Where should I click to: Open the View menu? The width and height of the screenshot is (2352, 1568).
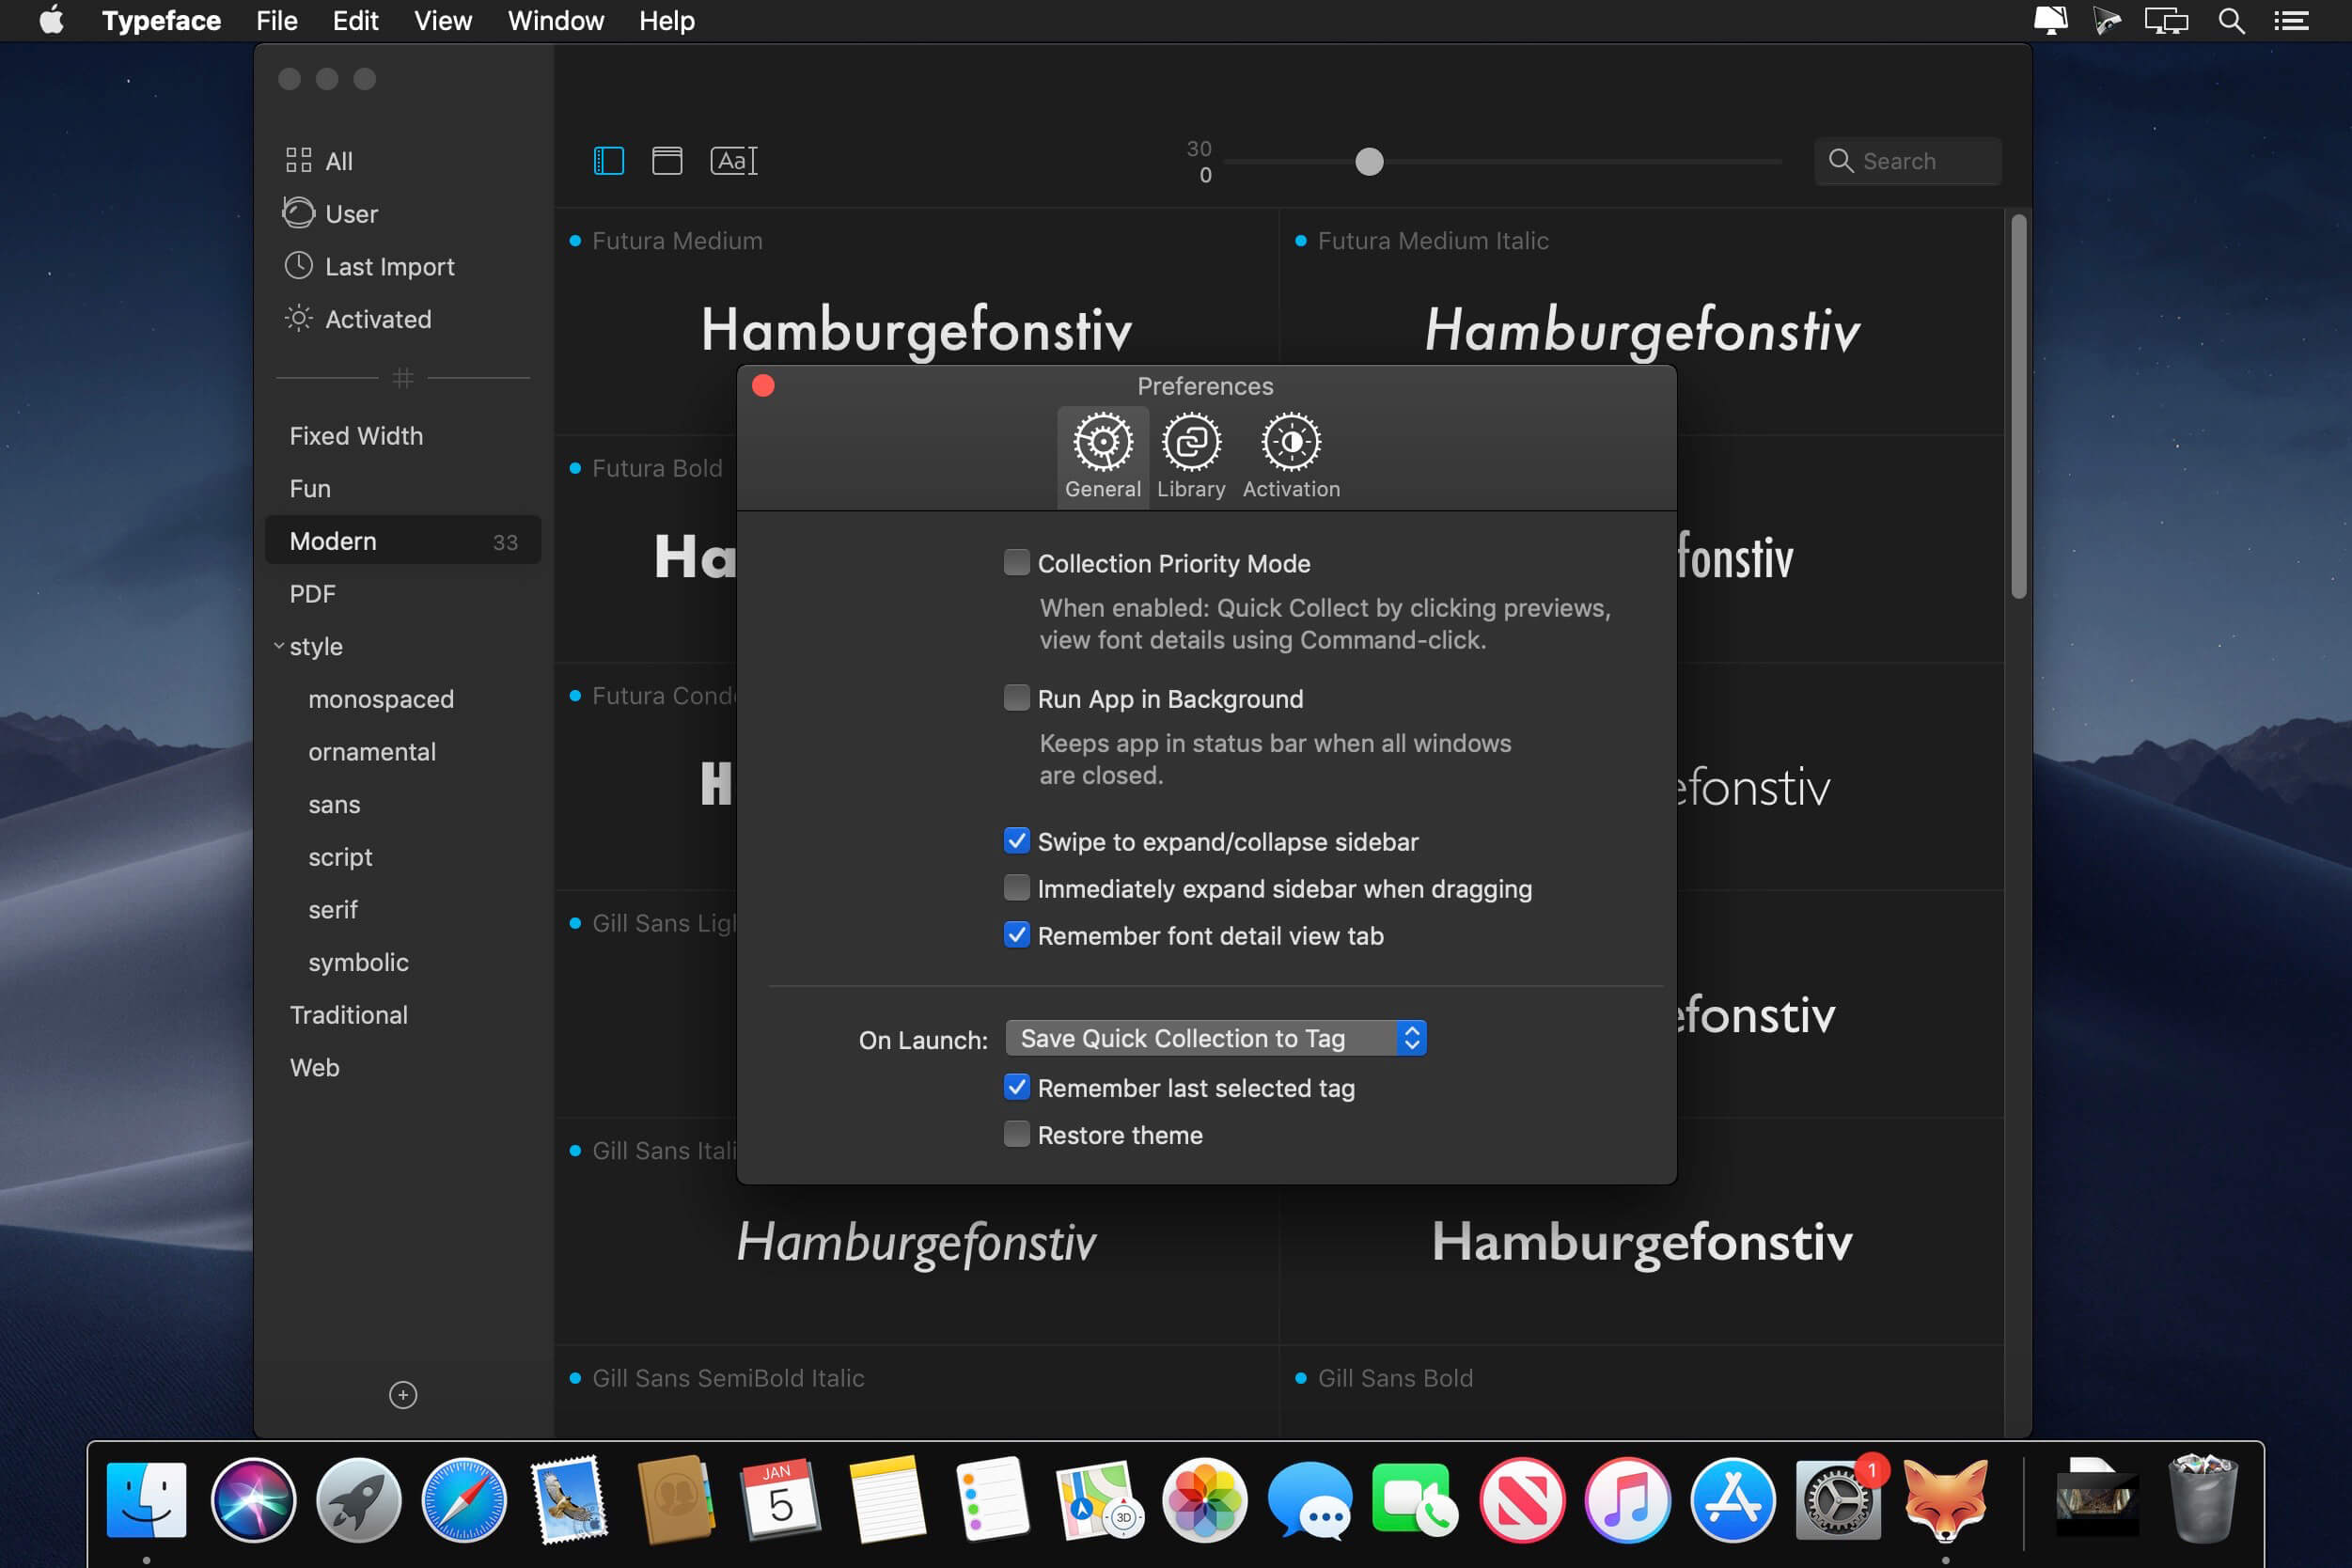tap(443, 21)
